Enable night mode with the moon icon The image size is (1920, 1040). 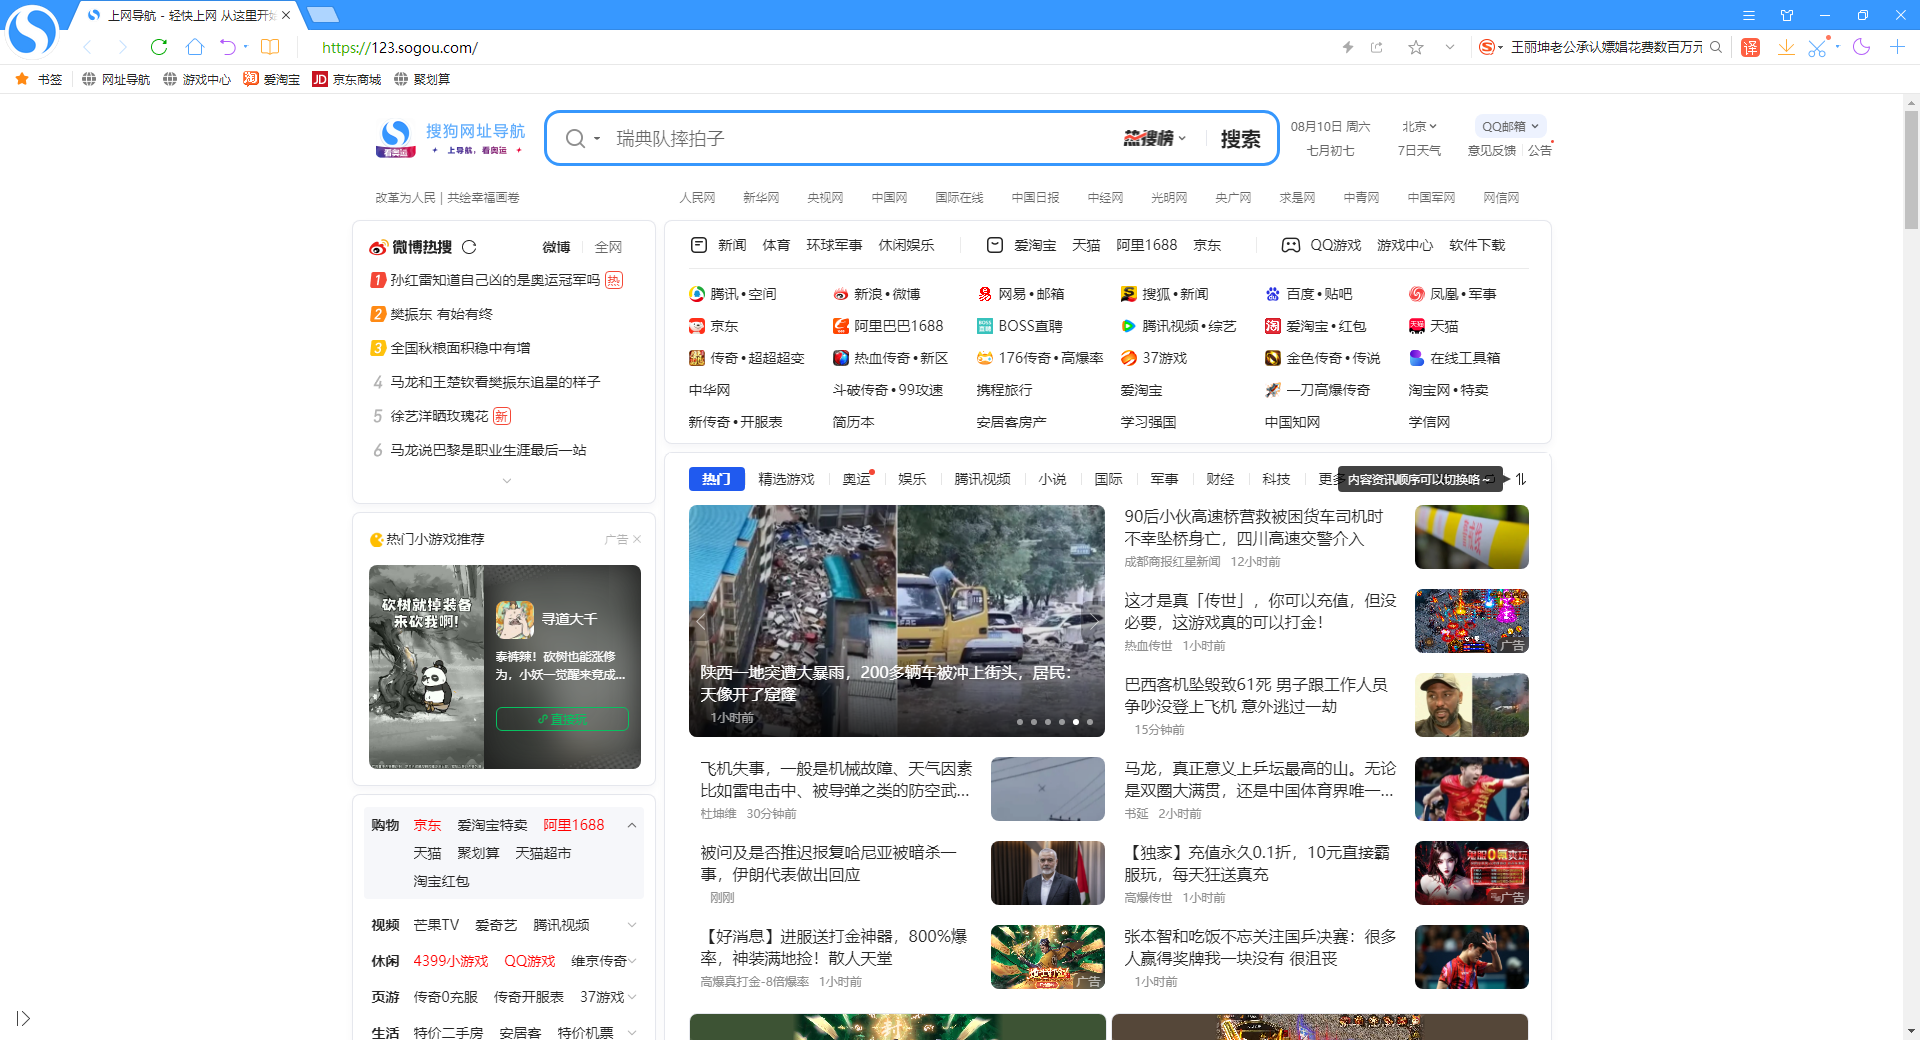[1862, 47]
